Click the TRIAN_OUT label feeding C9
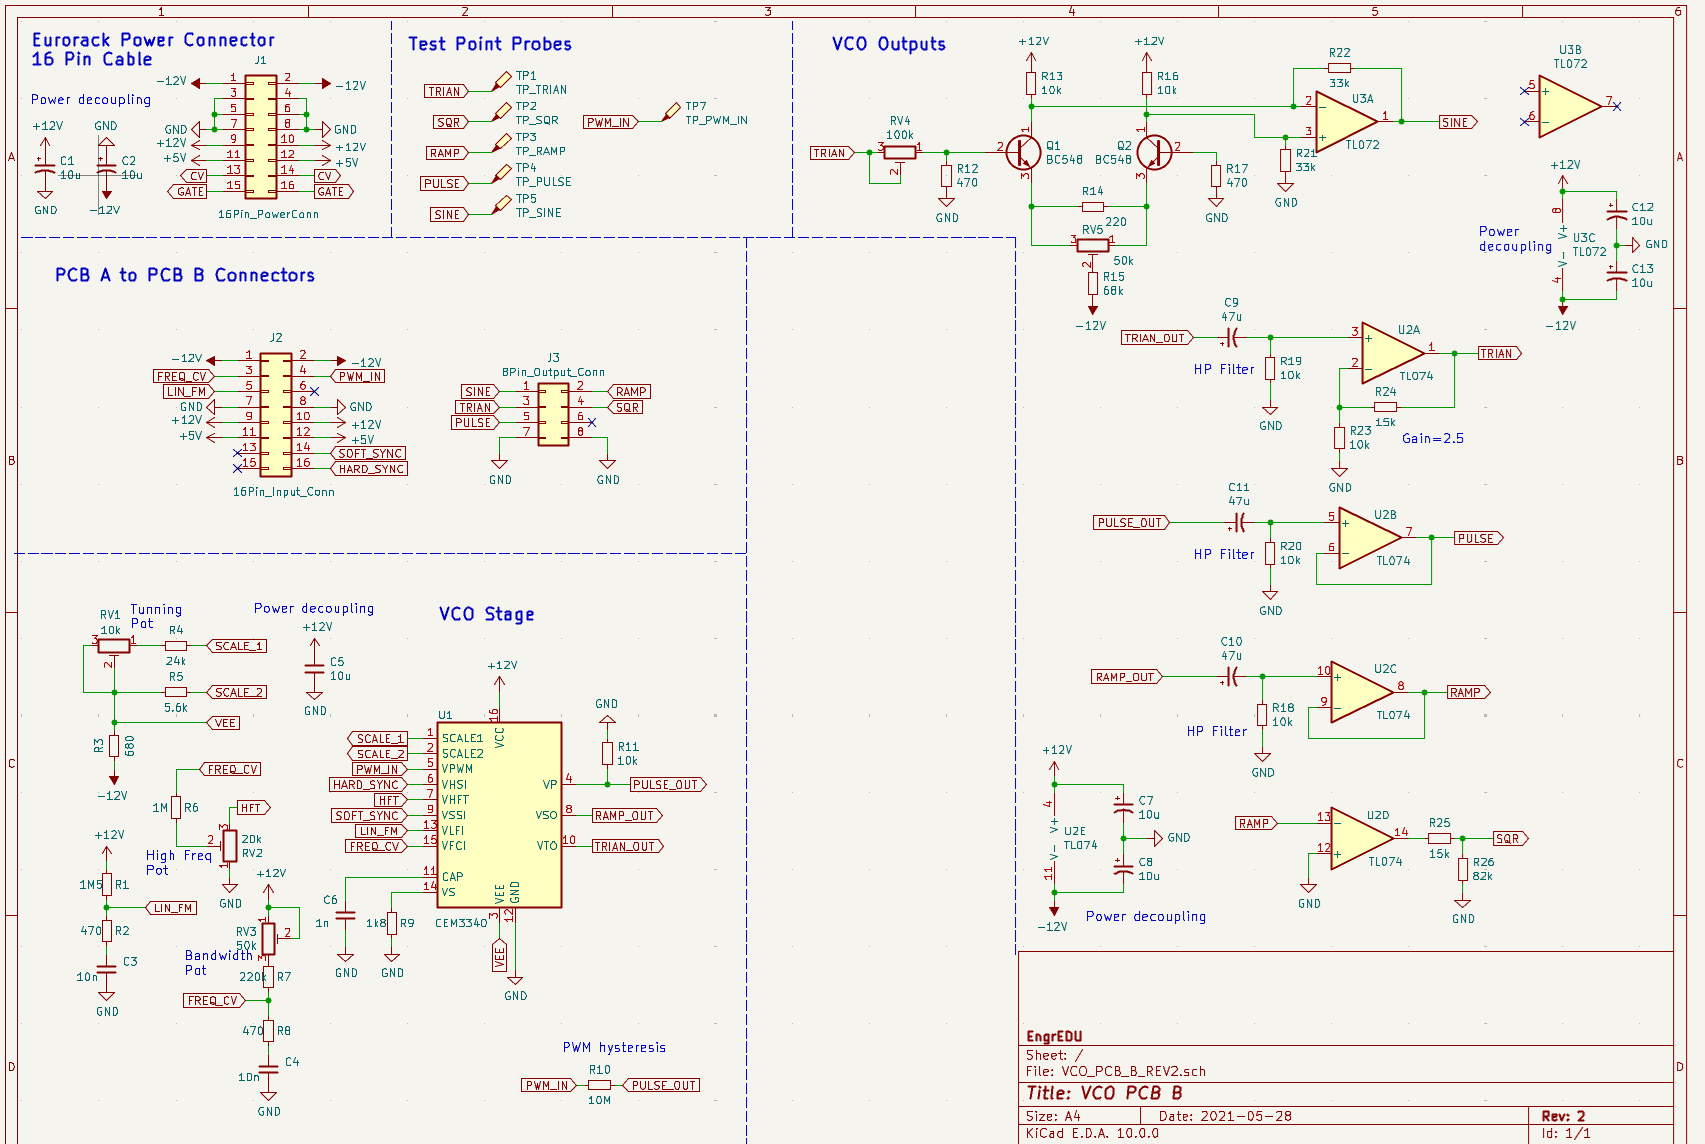The image size is (1705, 1144). point(1157,338)
